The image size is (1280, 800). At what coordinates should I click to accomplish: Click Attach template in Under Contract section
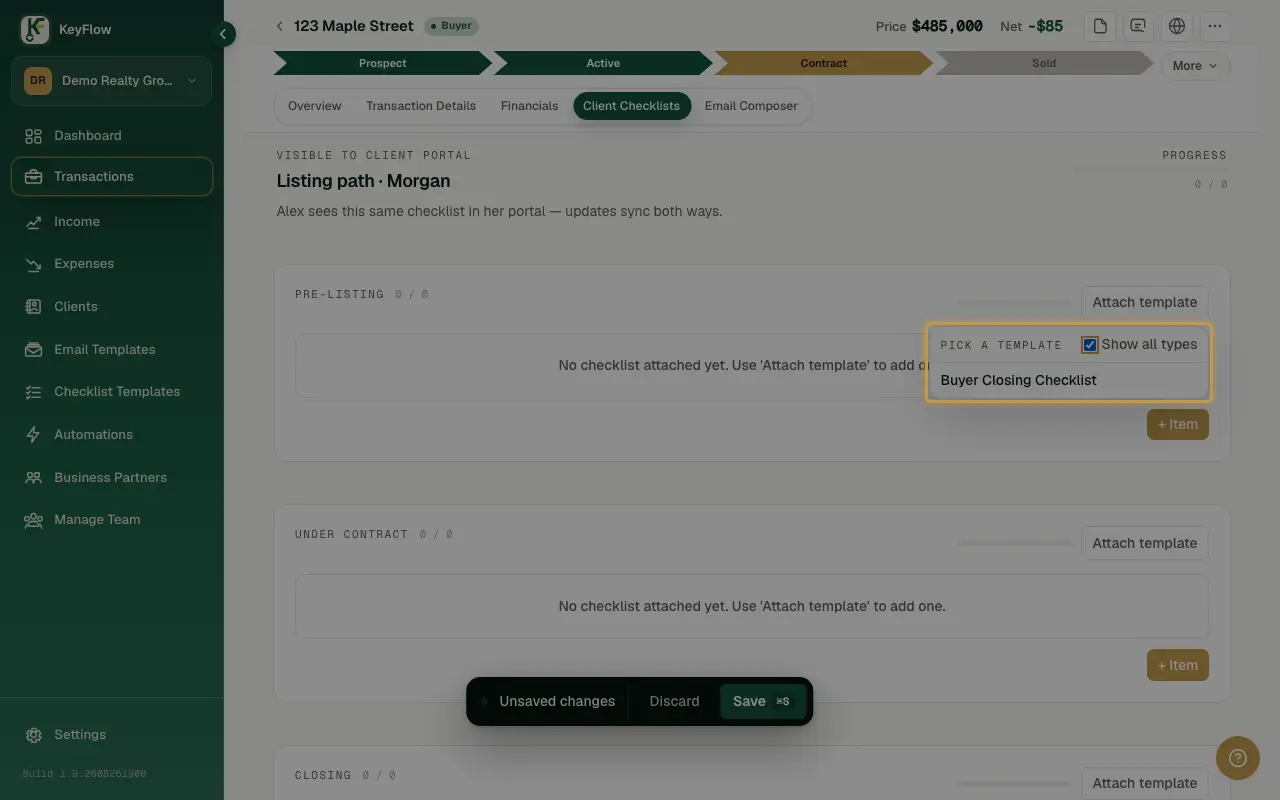click(1145, 543)
